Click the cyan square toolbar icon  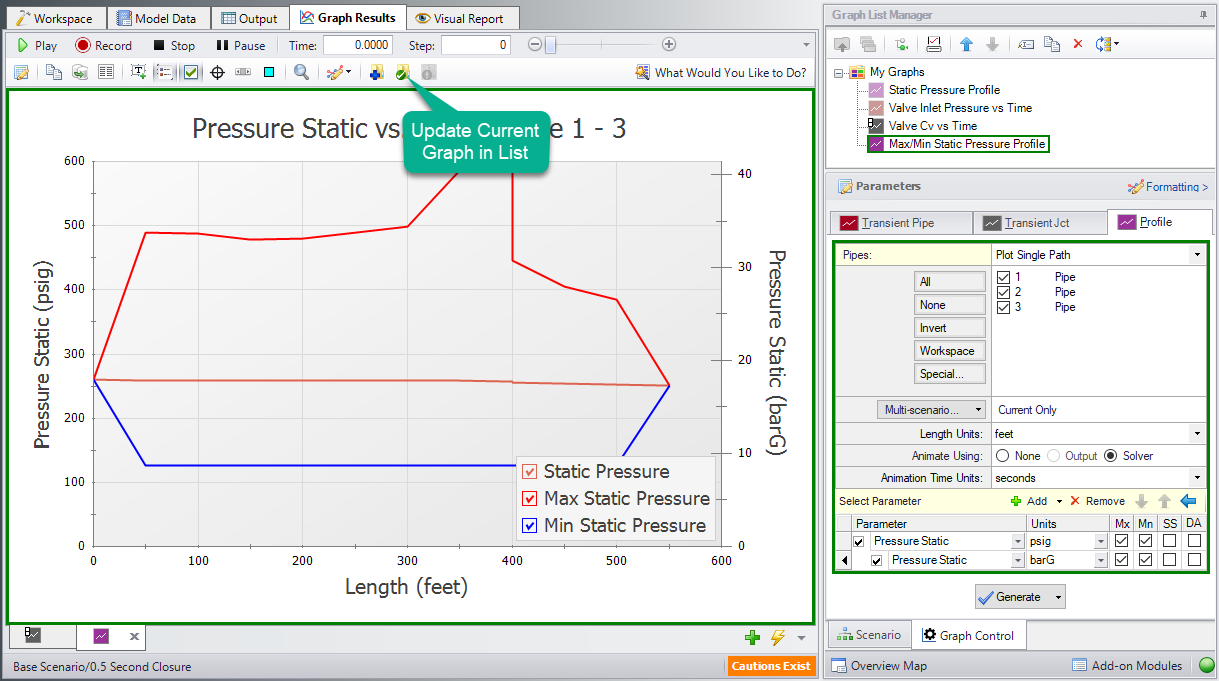(x=269, y=72)
